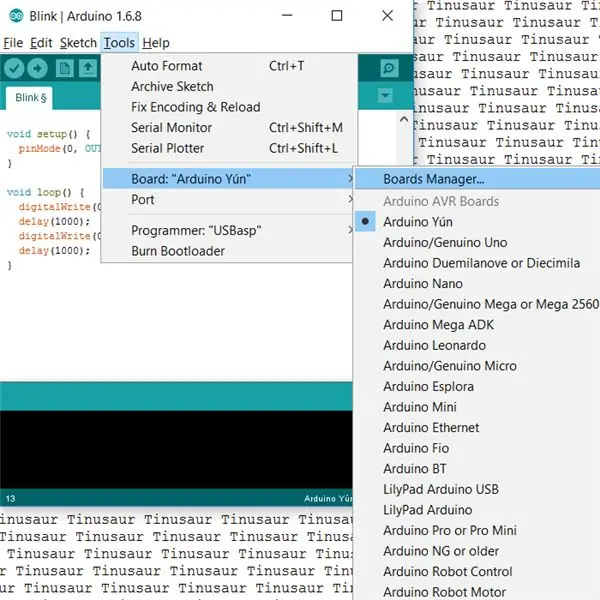
Task: Open the Help menu
Action: 156,43
